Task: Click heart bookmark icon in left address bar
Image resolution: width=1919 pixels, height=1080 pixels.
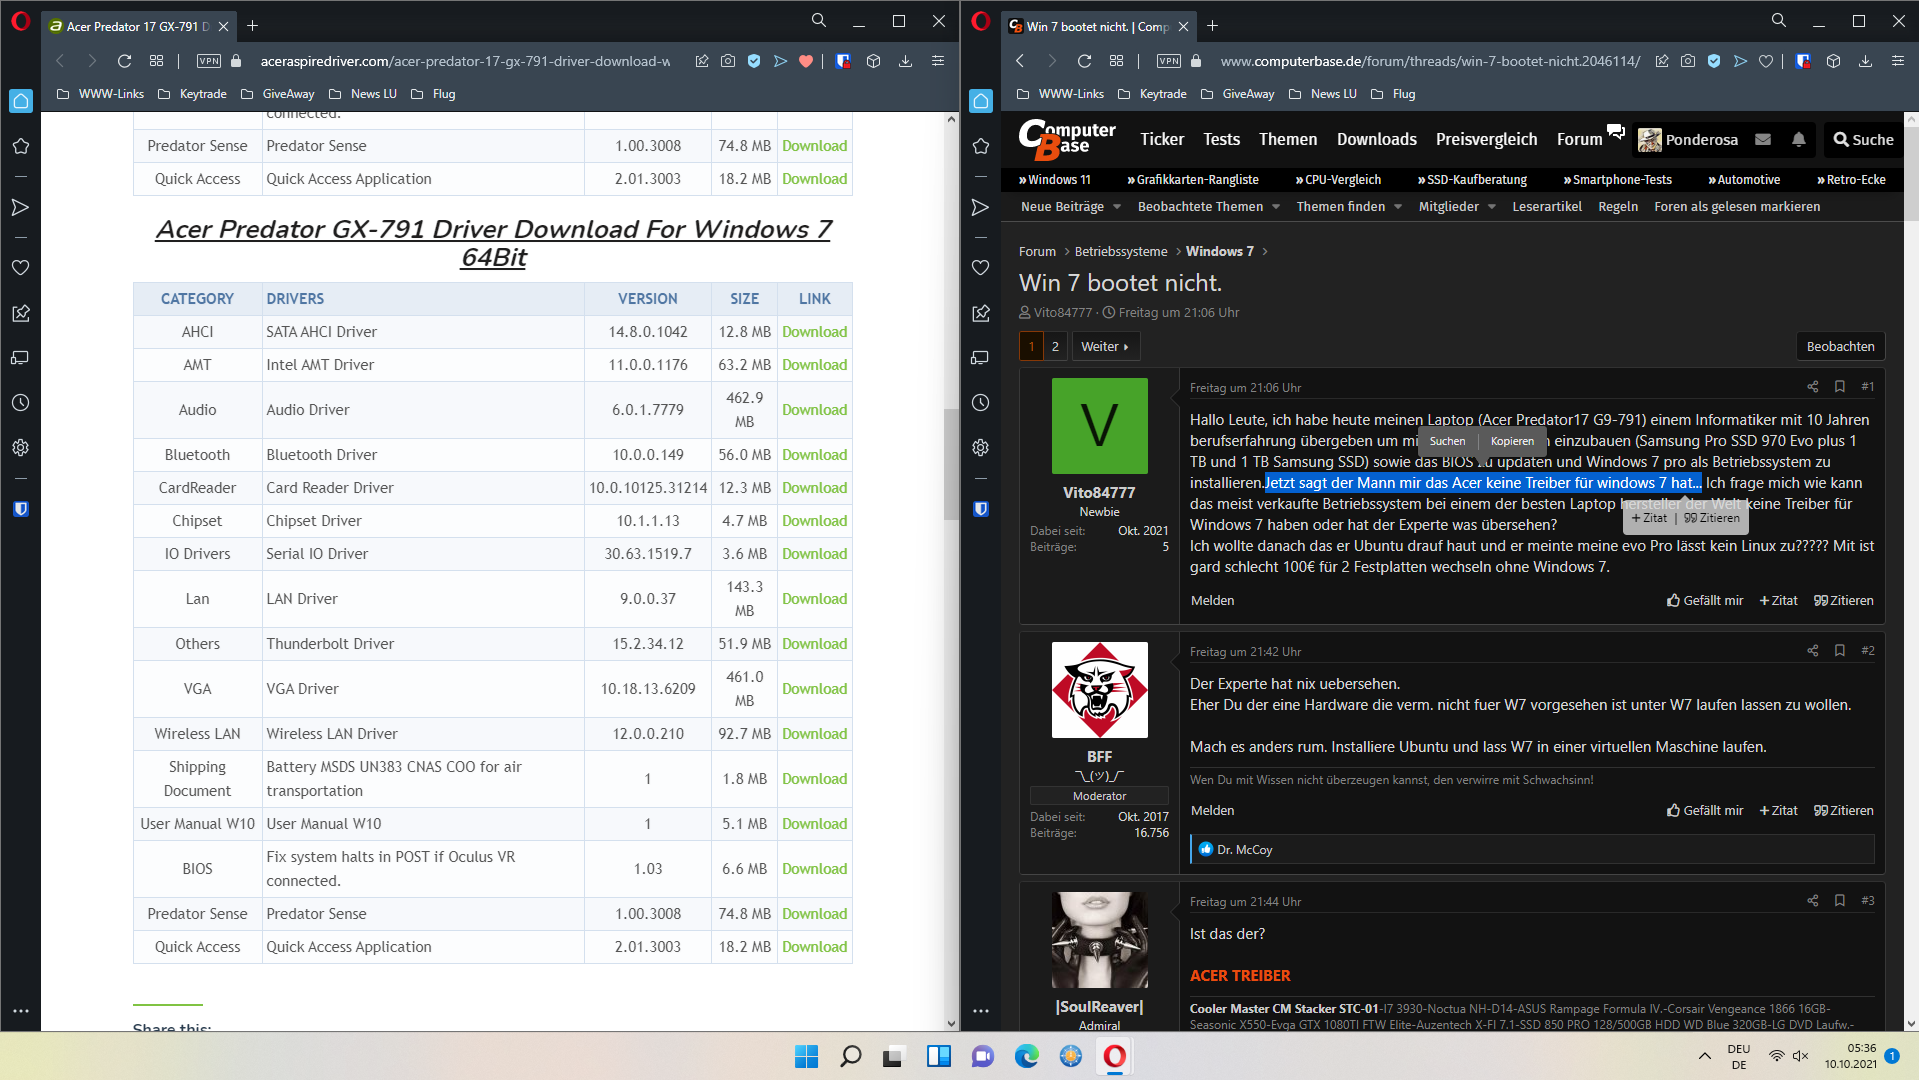Action: (806, 61)
